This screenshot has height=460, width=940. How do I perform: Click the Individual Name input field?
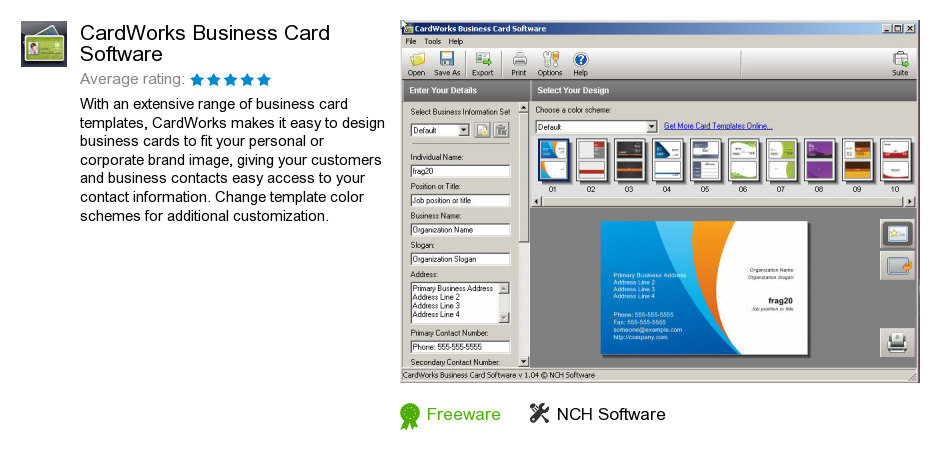click(x=460, y=171)
